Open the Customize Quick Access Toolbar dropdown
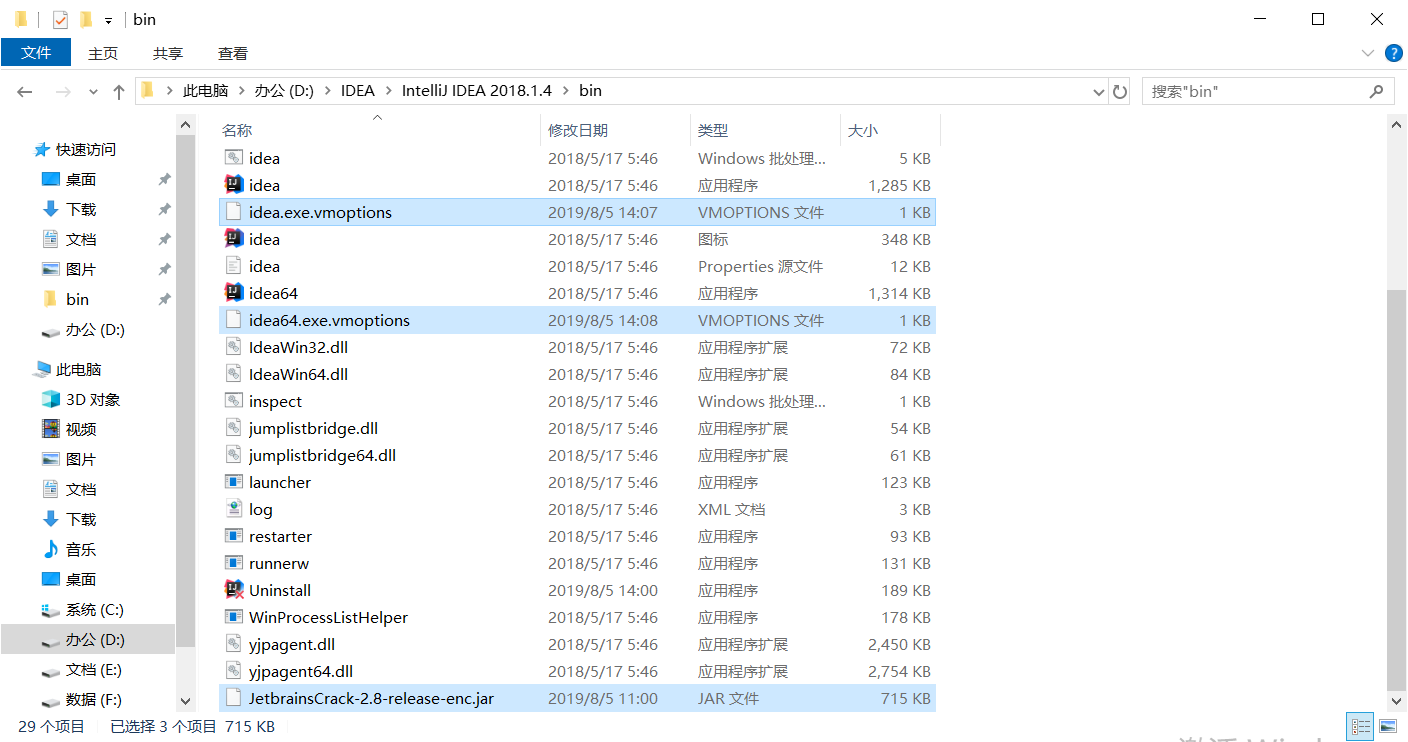 [108, 20]
